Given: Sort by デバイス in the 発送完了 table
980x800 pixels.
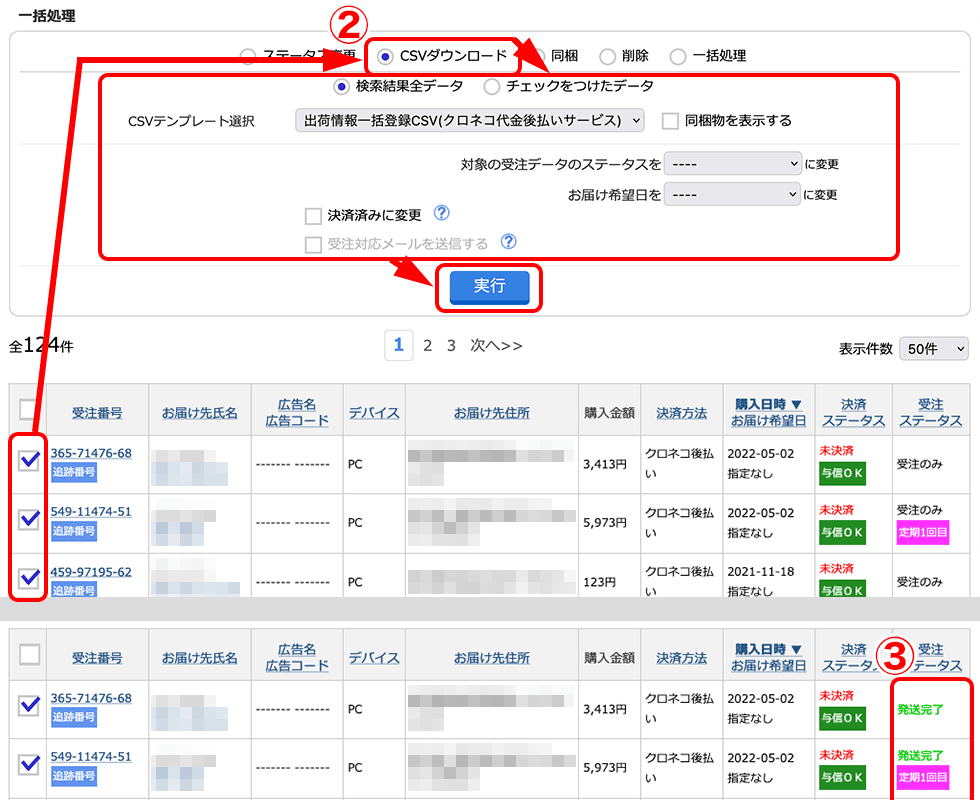Looking at the screenshot, I should coord(374,658).
